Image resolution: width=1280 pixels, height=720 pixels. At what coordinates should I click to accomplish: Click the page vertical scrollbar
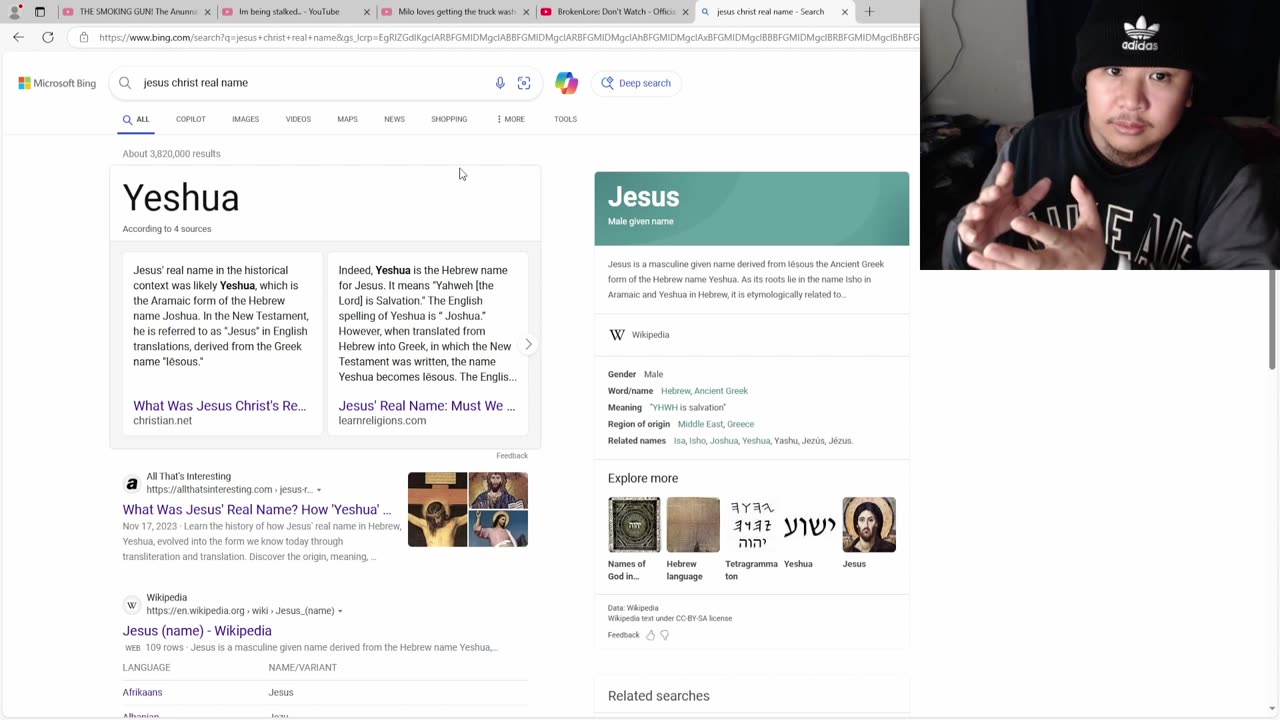point(1273,318)
